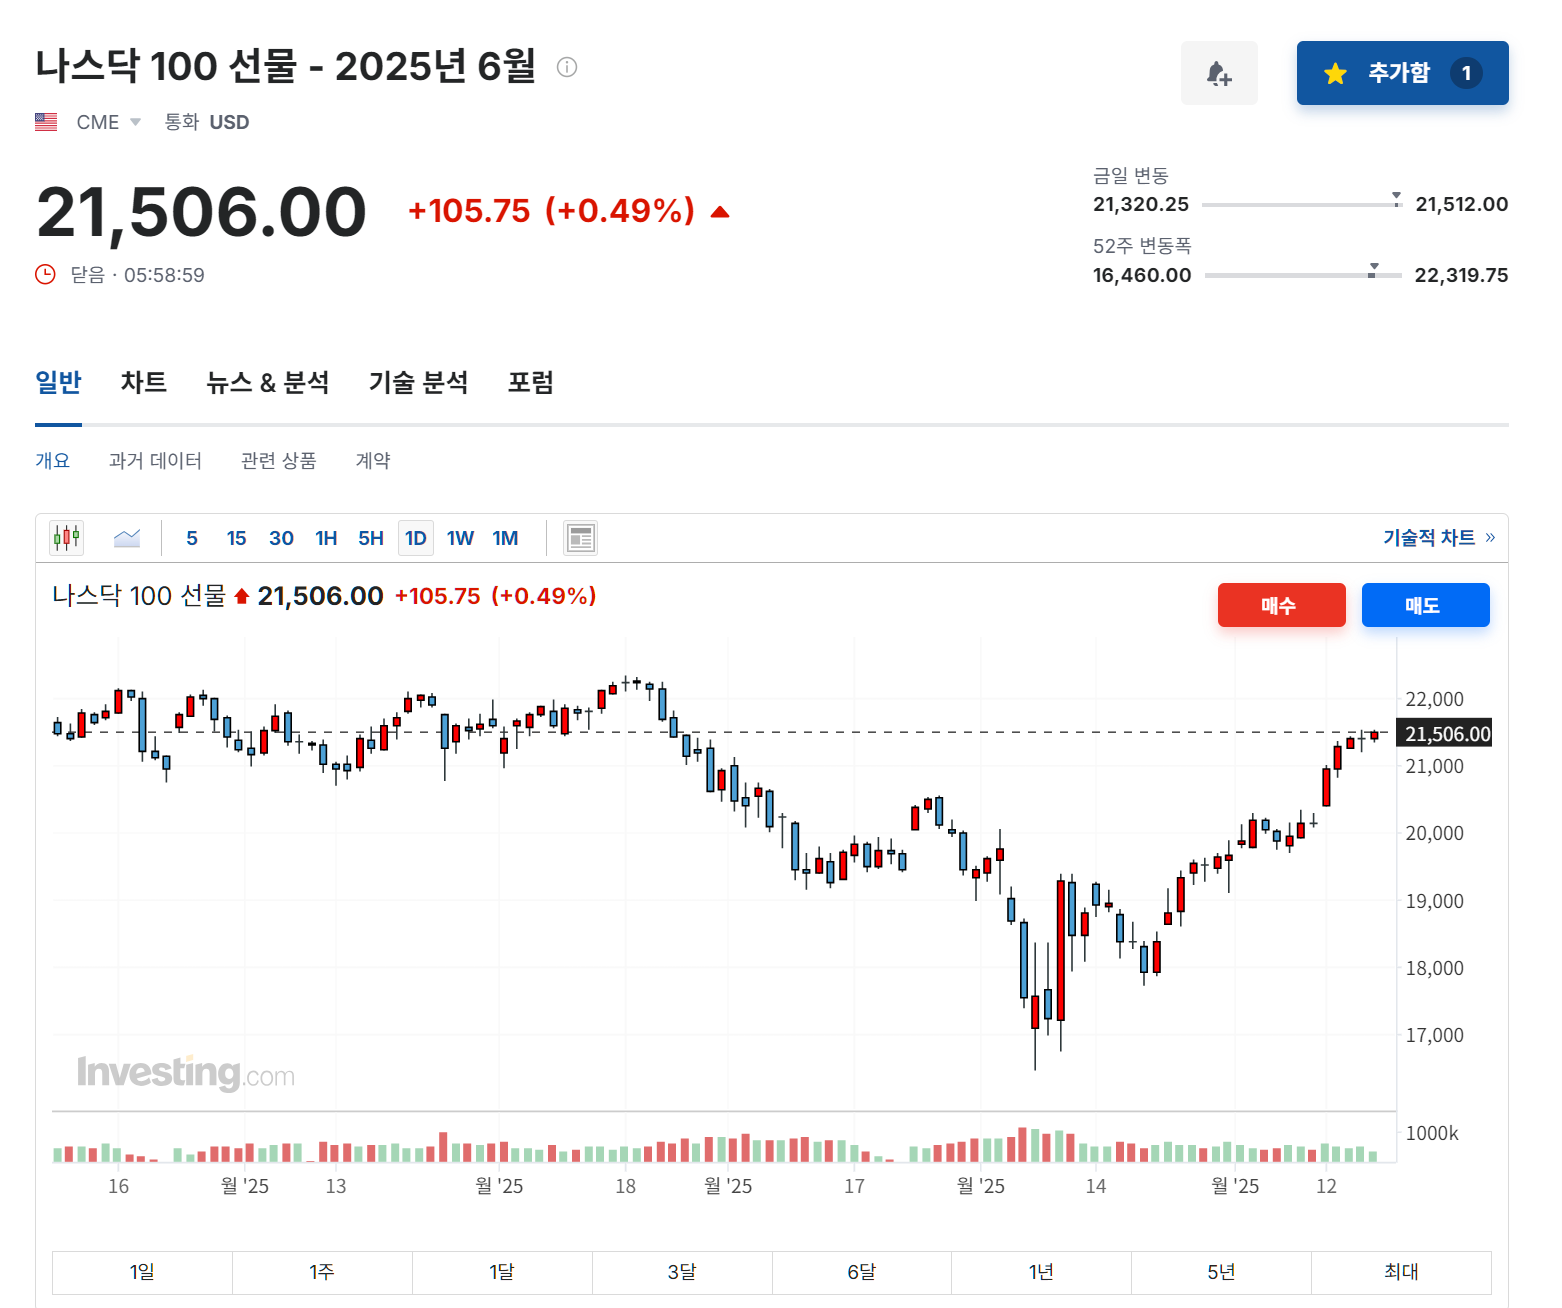Open the 기술 분석 tab
This screenshot has width=1562, height=1308.
(419, 382)
